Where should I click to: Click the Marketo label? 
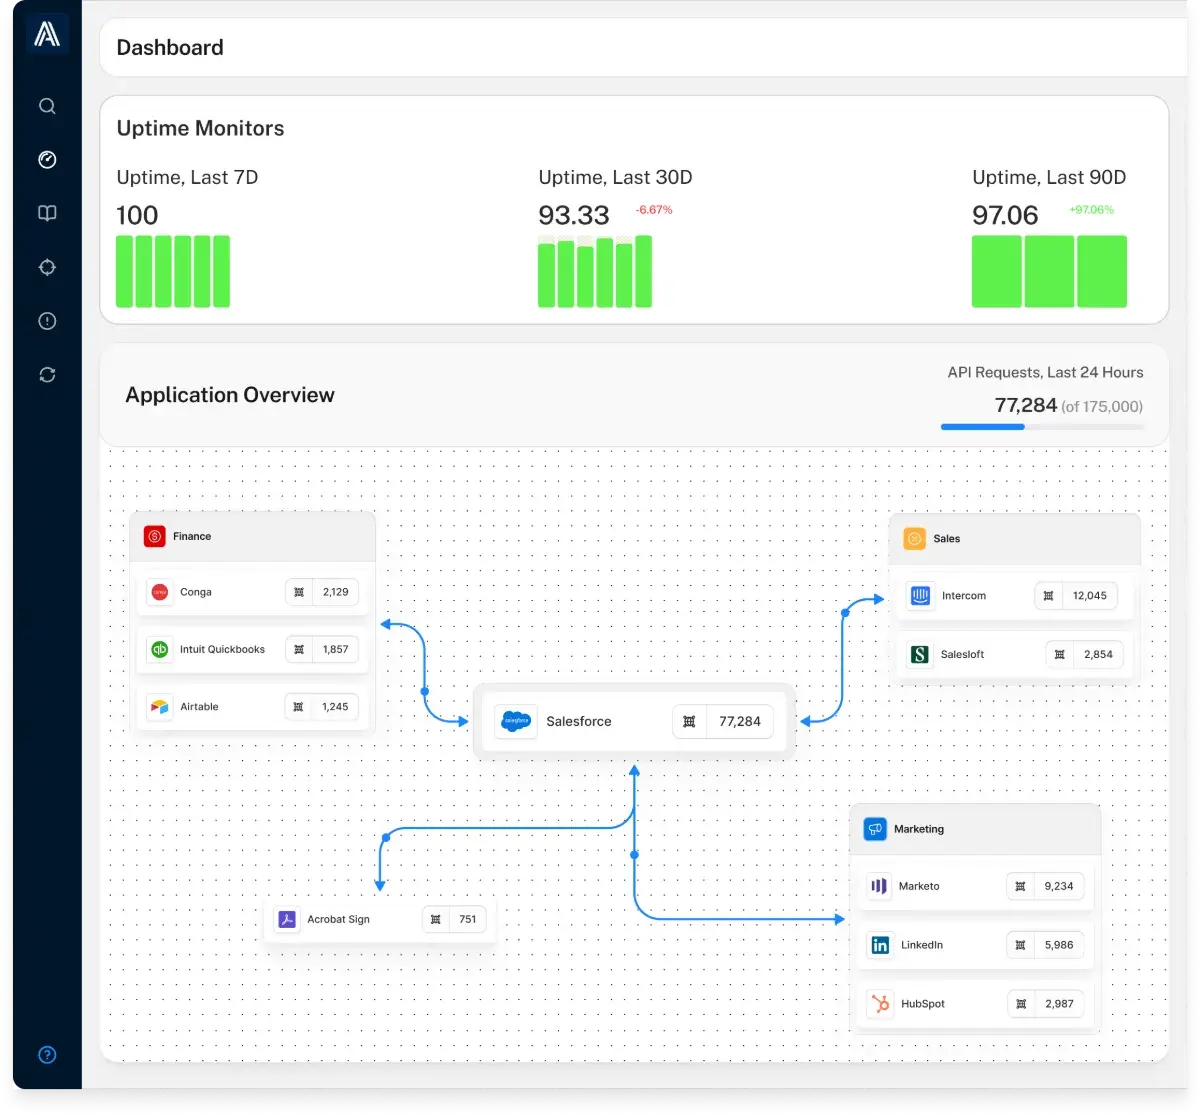(x=919, y=886)
